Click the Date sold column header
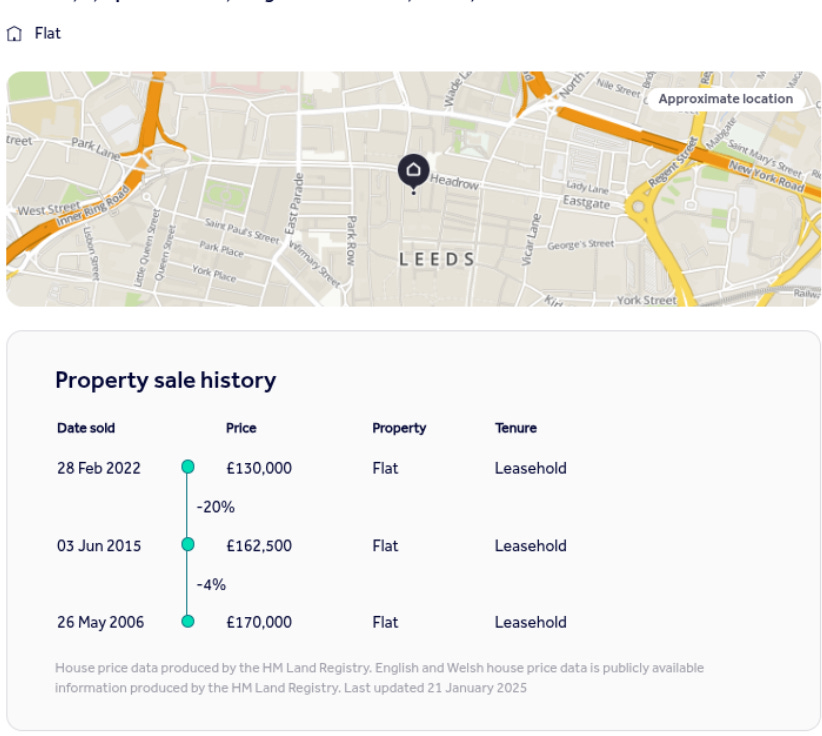Viewport: 822px width, 736px height. (86, 428)
